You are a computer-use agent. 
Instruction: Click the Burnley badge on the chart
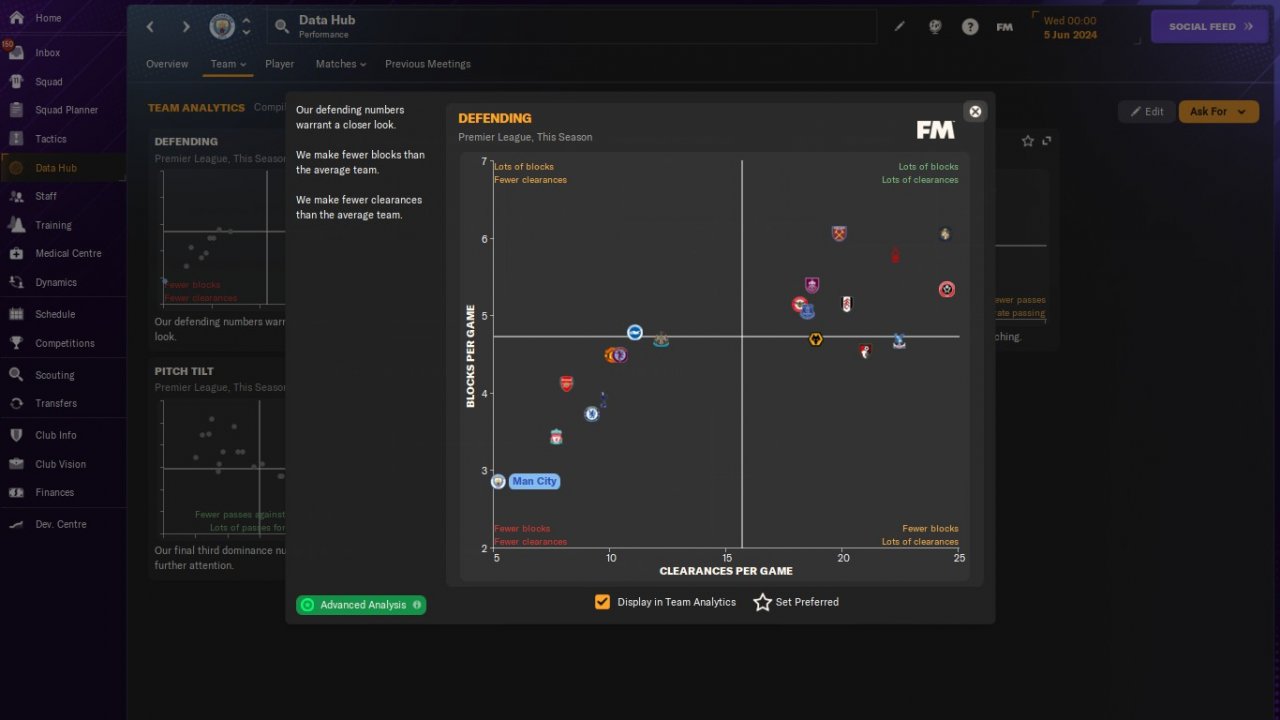pyautogui.click(x=812, y=286)
